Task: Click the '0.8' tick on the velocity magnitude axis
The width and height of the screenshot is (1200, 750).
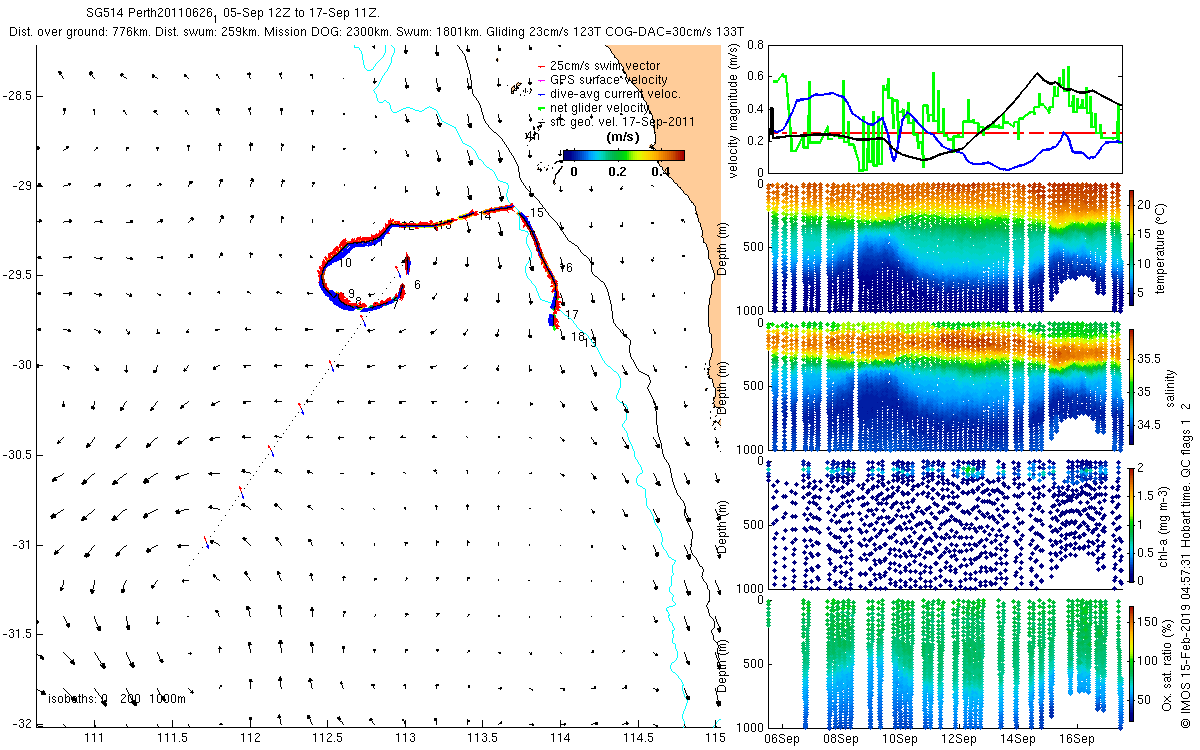Action: [x=755, y=45]
